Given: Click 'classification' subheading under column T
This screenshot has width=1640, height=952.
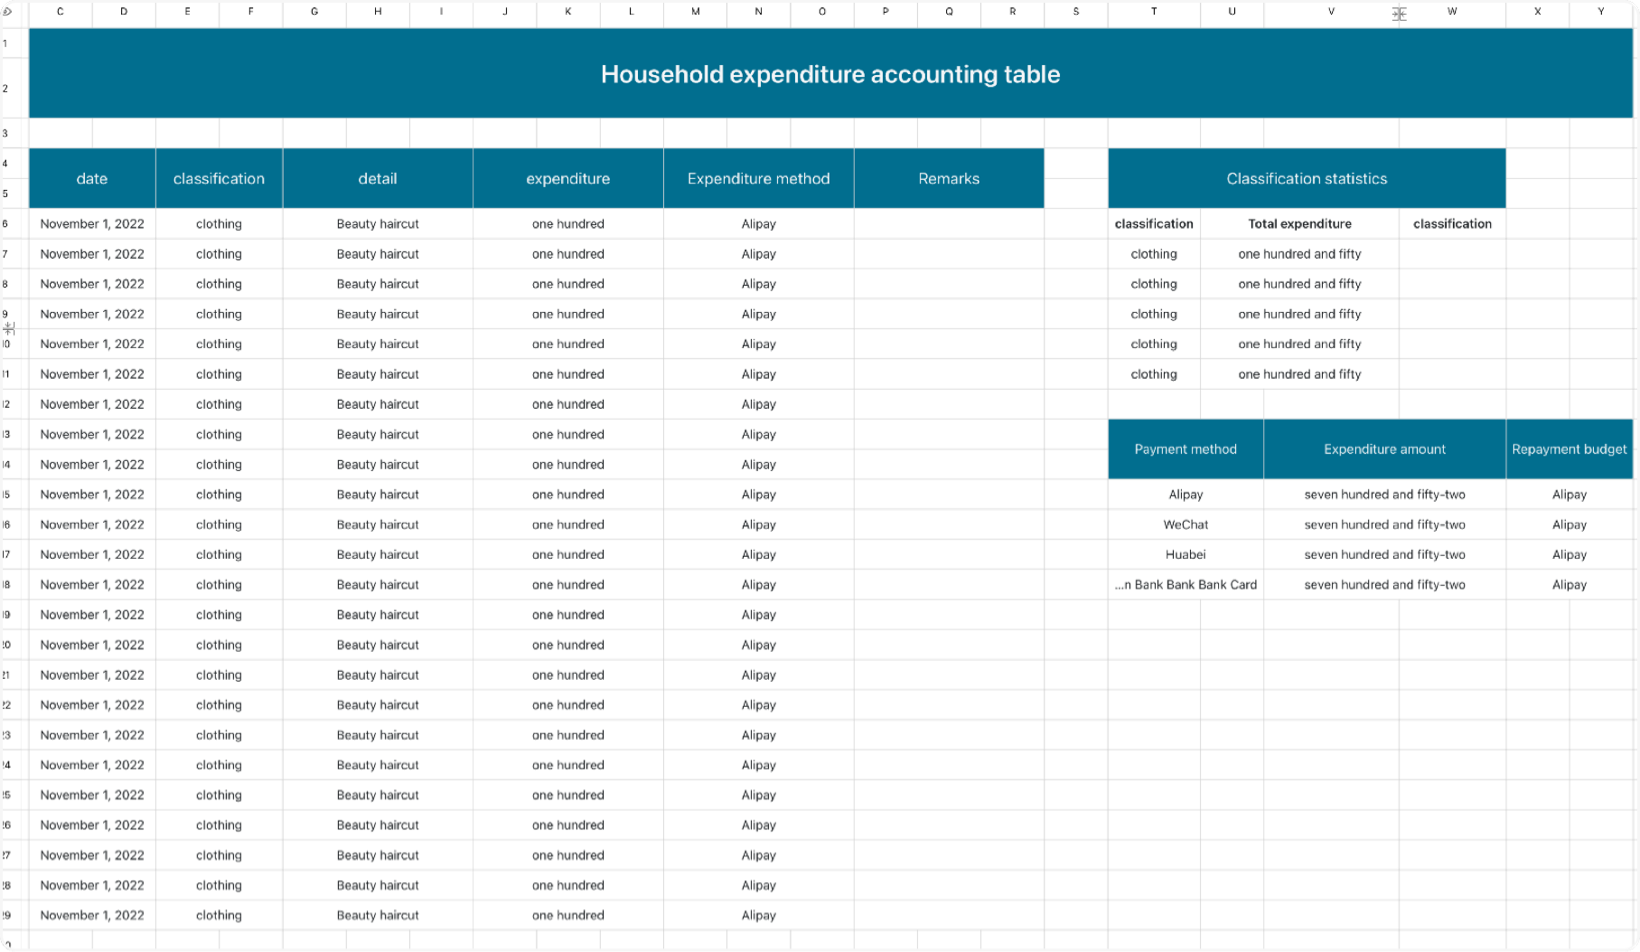Looking at the screenshot, I should point(1154,224).
